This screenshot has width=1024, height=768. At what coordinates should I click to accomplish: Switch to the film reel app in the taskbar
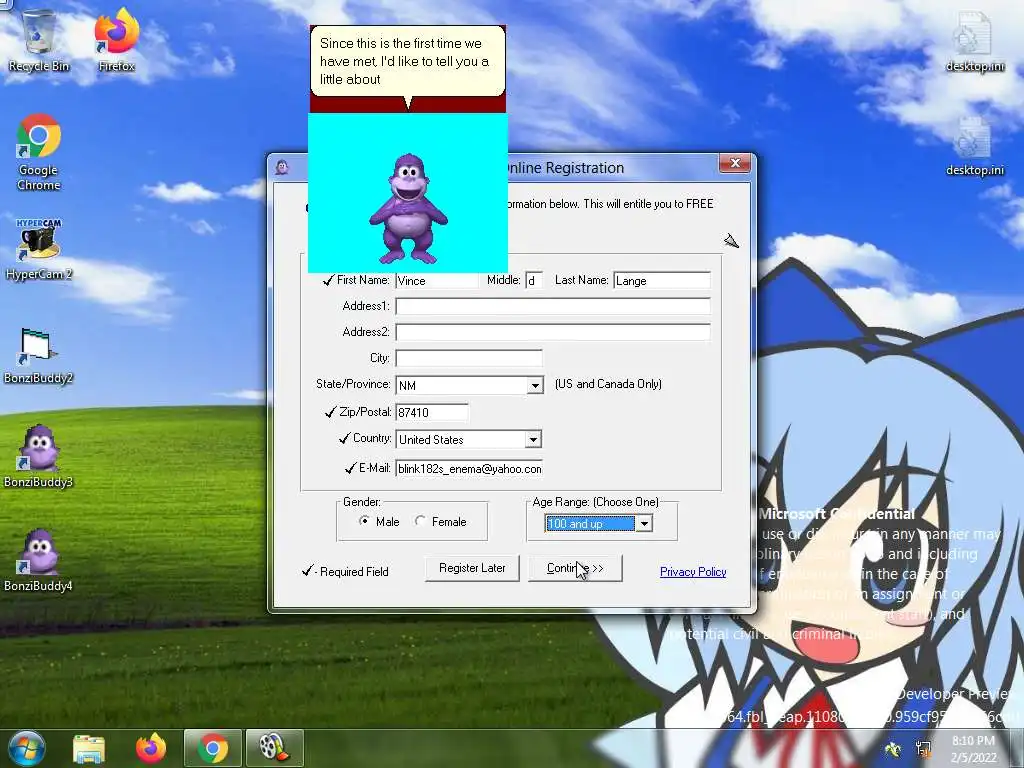[x=274, y=748]
